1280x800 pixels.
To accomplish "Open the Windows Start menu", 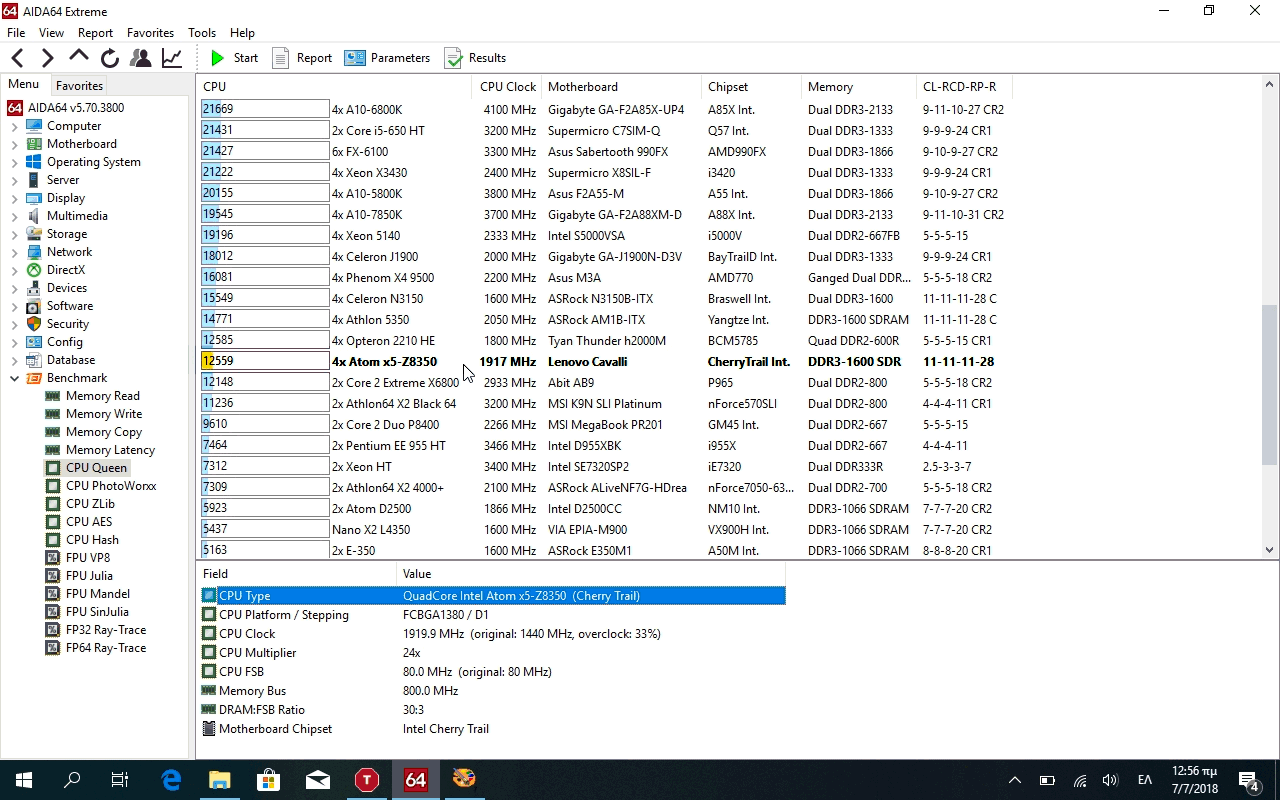I will click(x=24, y=780).
